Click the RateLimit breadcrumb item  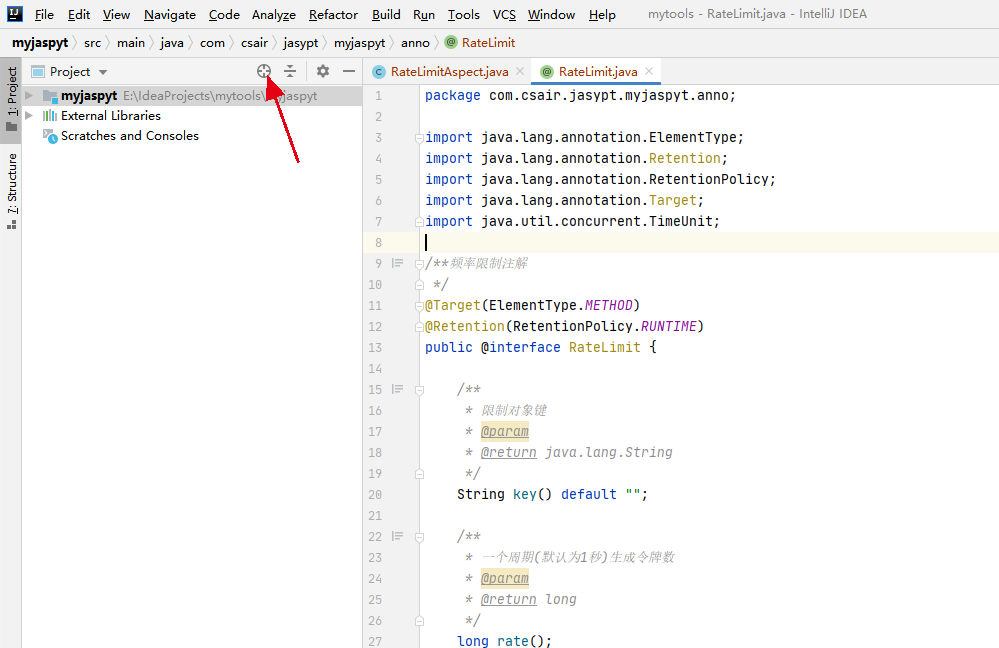point(488,43)
